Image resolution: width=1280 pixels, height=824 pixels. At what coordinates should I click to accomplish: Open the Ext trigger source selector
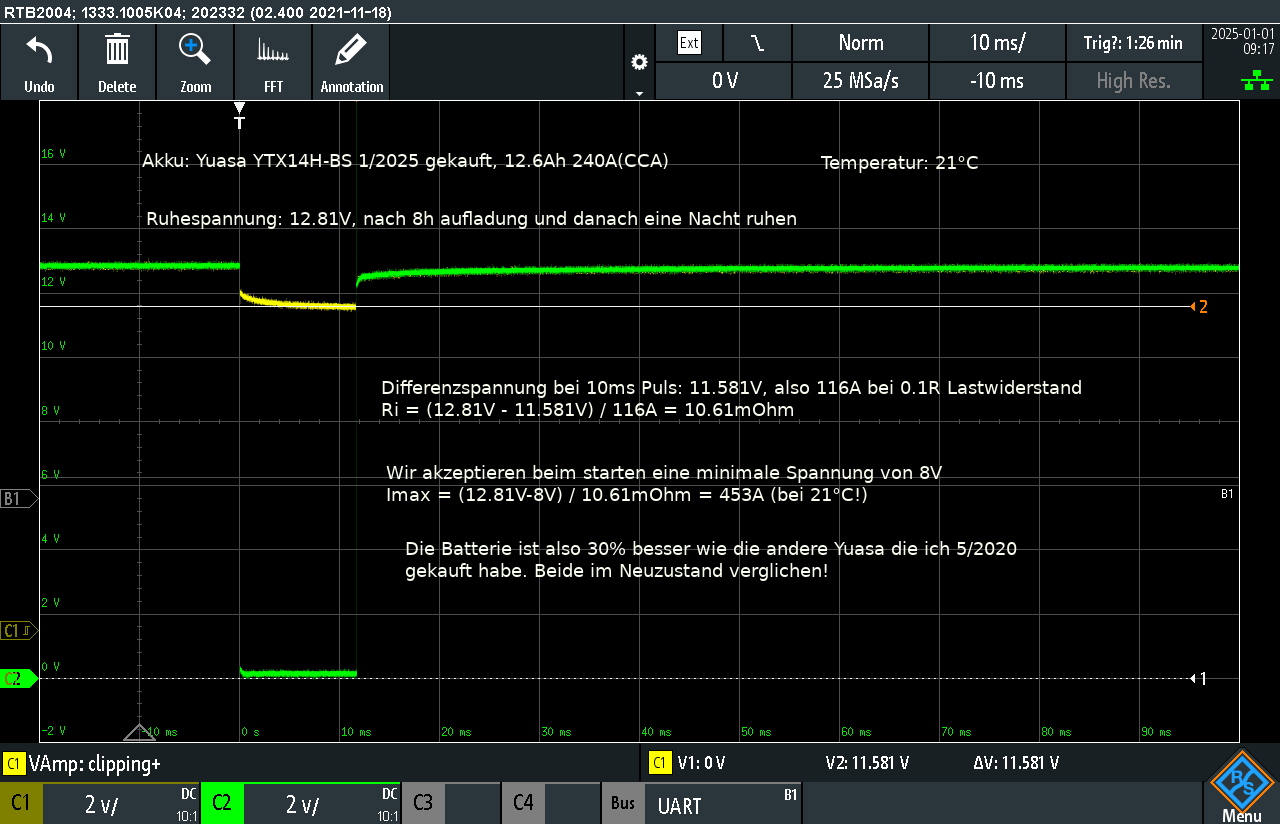pos(689,43)
